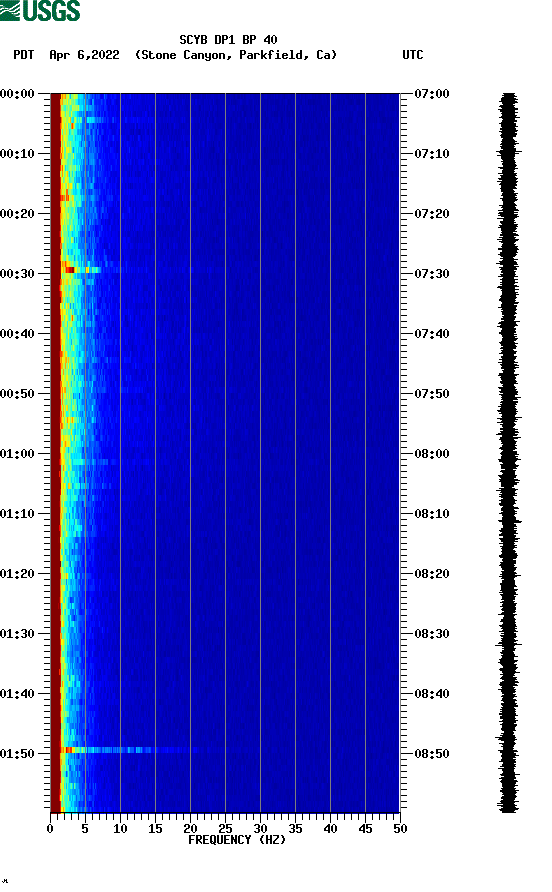Click the red energy burst near 00:30

point(69,270)
